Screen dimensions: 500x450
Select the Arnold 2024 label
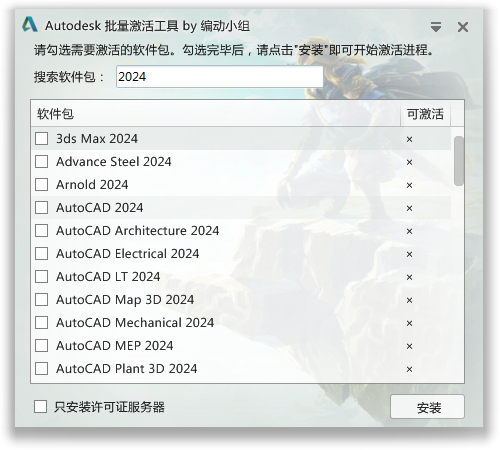pos(92,184)
